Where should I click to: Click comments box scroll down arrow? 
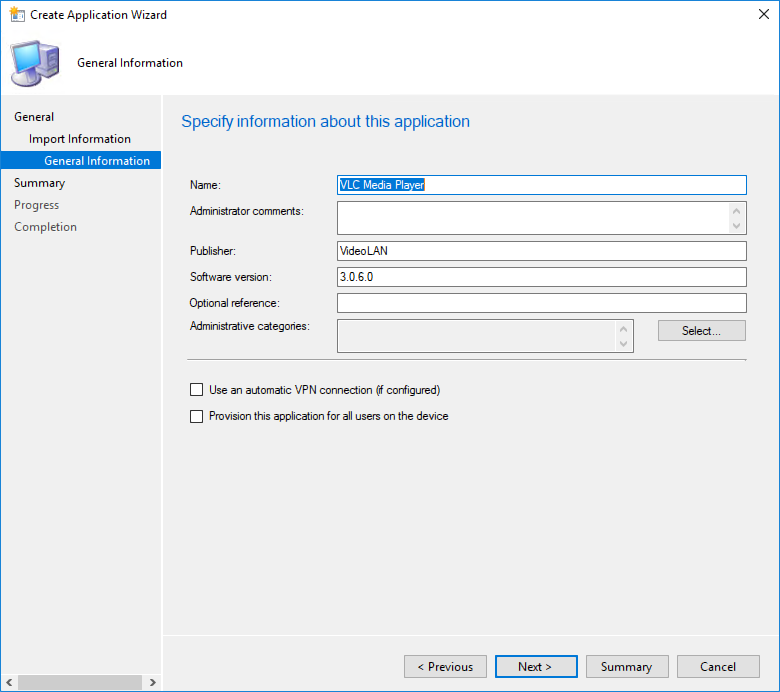click(736, 226)
